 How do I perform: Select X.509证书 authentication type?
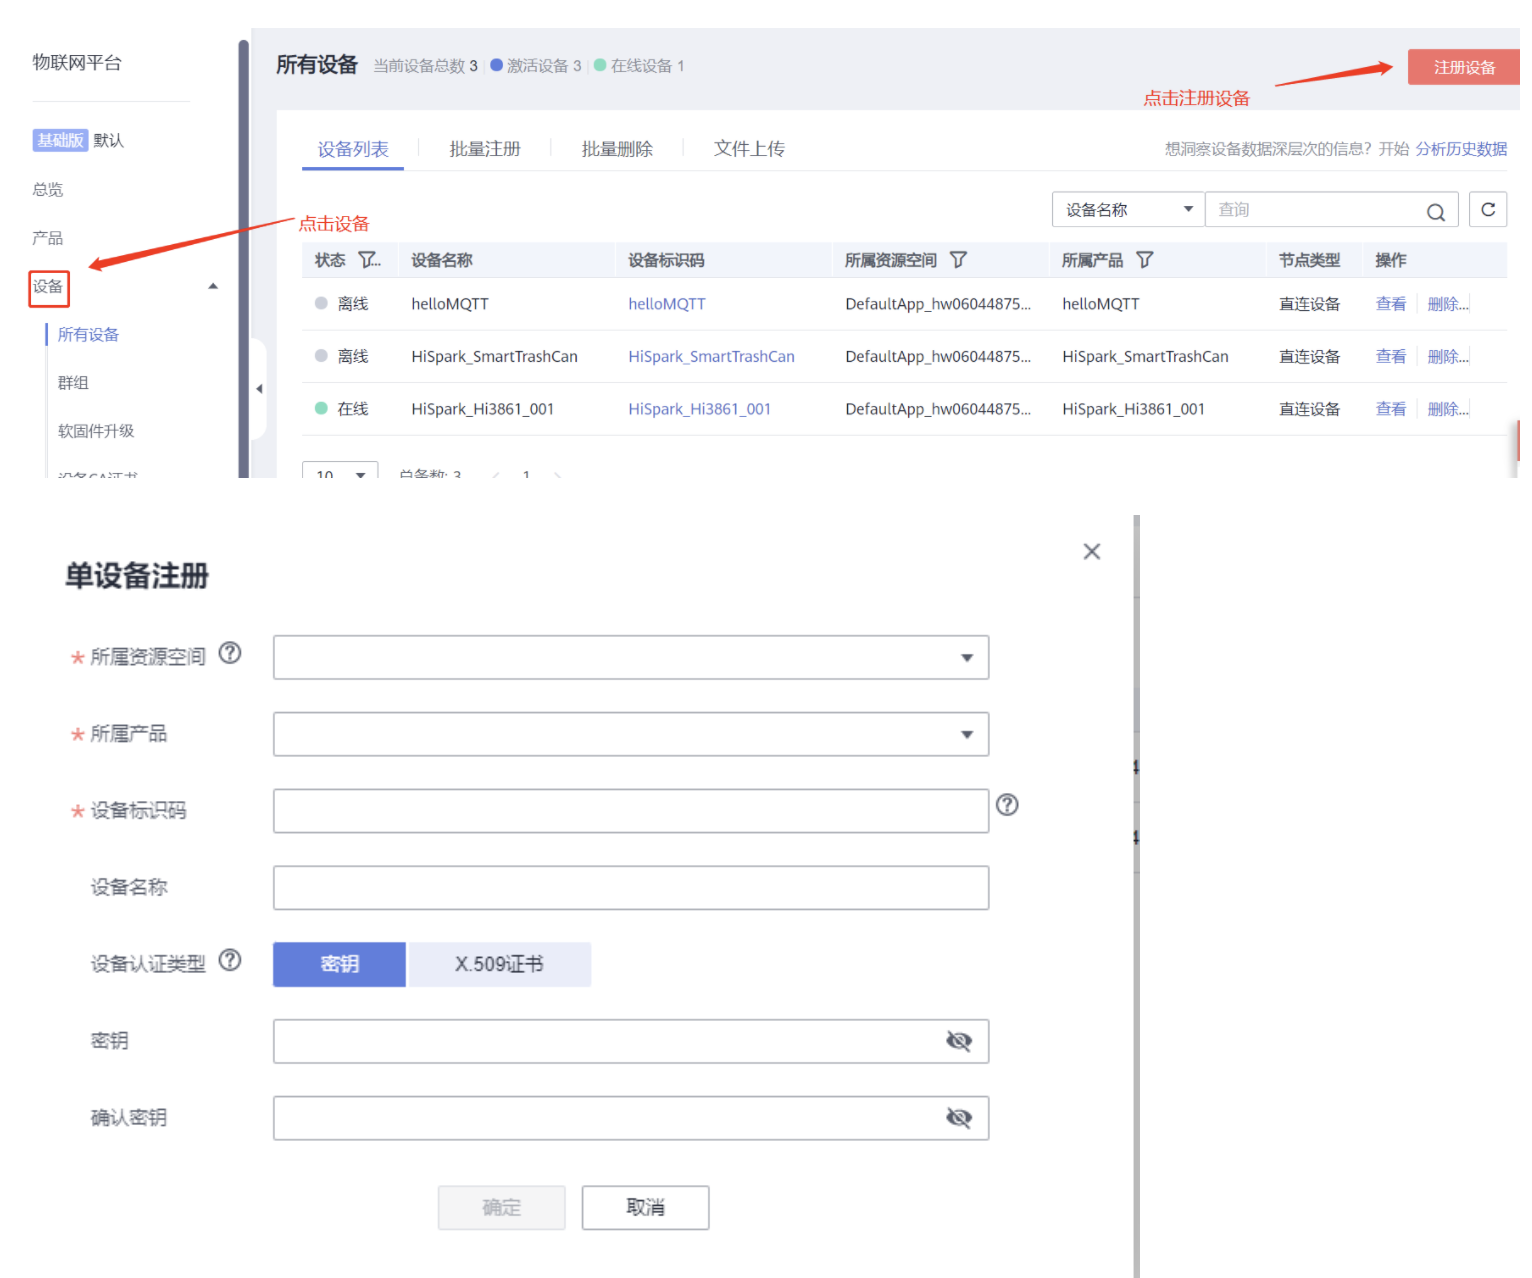pos(499,964)
